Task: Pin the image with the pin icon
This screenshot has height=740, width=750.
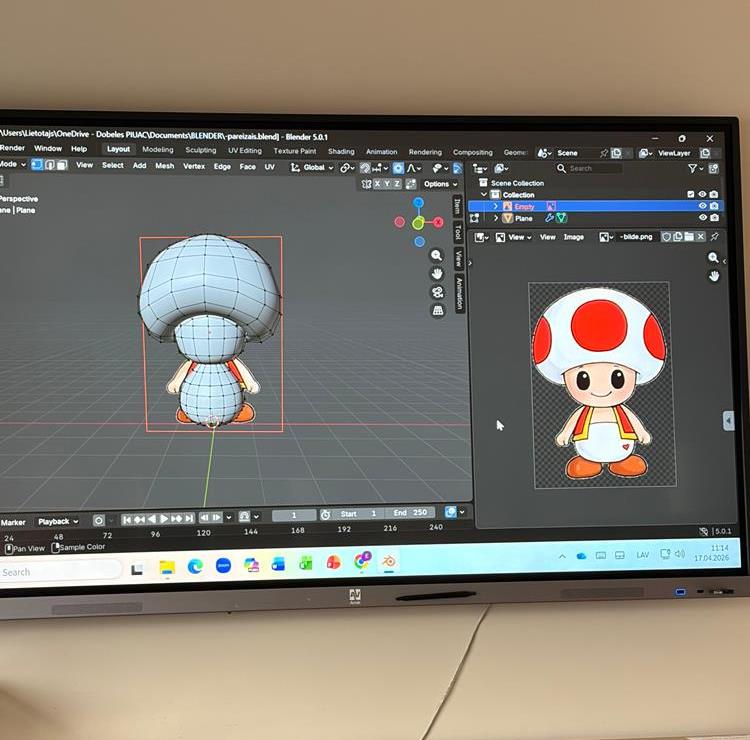Action: 715,237
